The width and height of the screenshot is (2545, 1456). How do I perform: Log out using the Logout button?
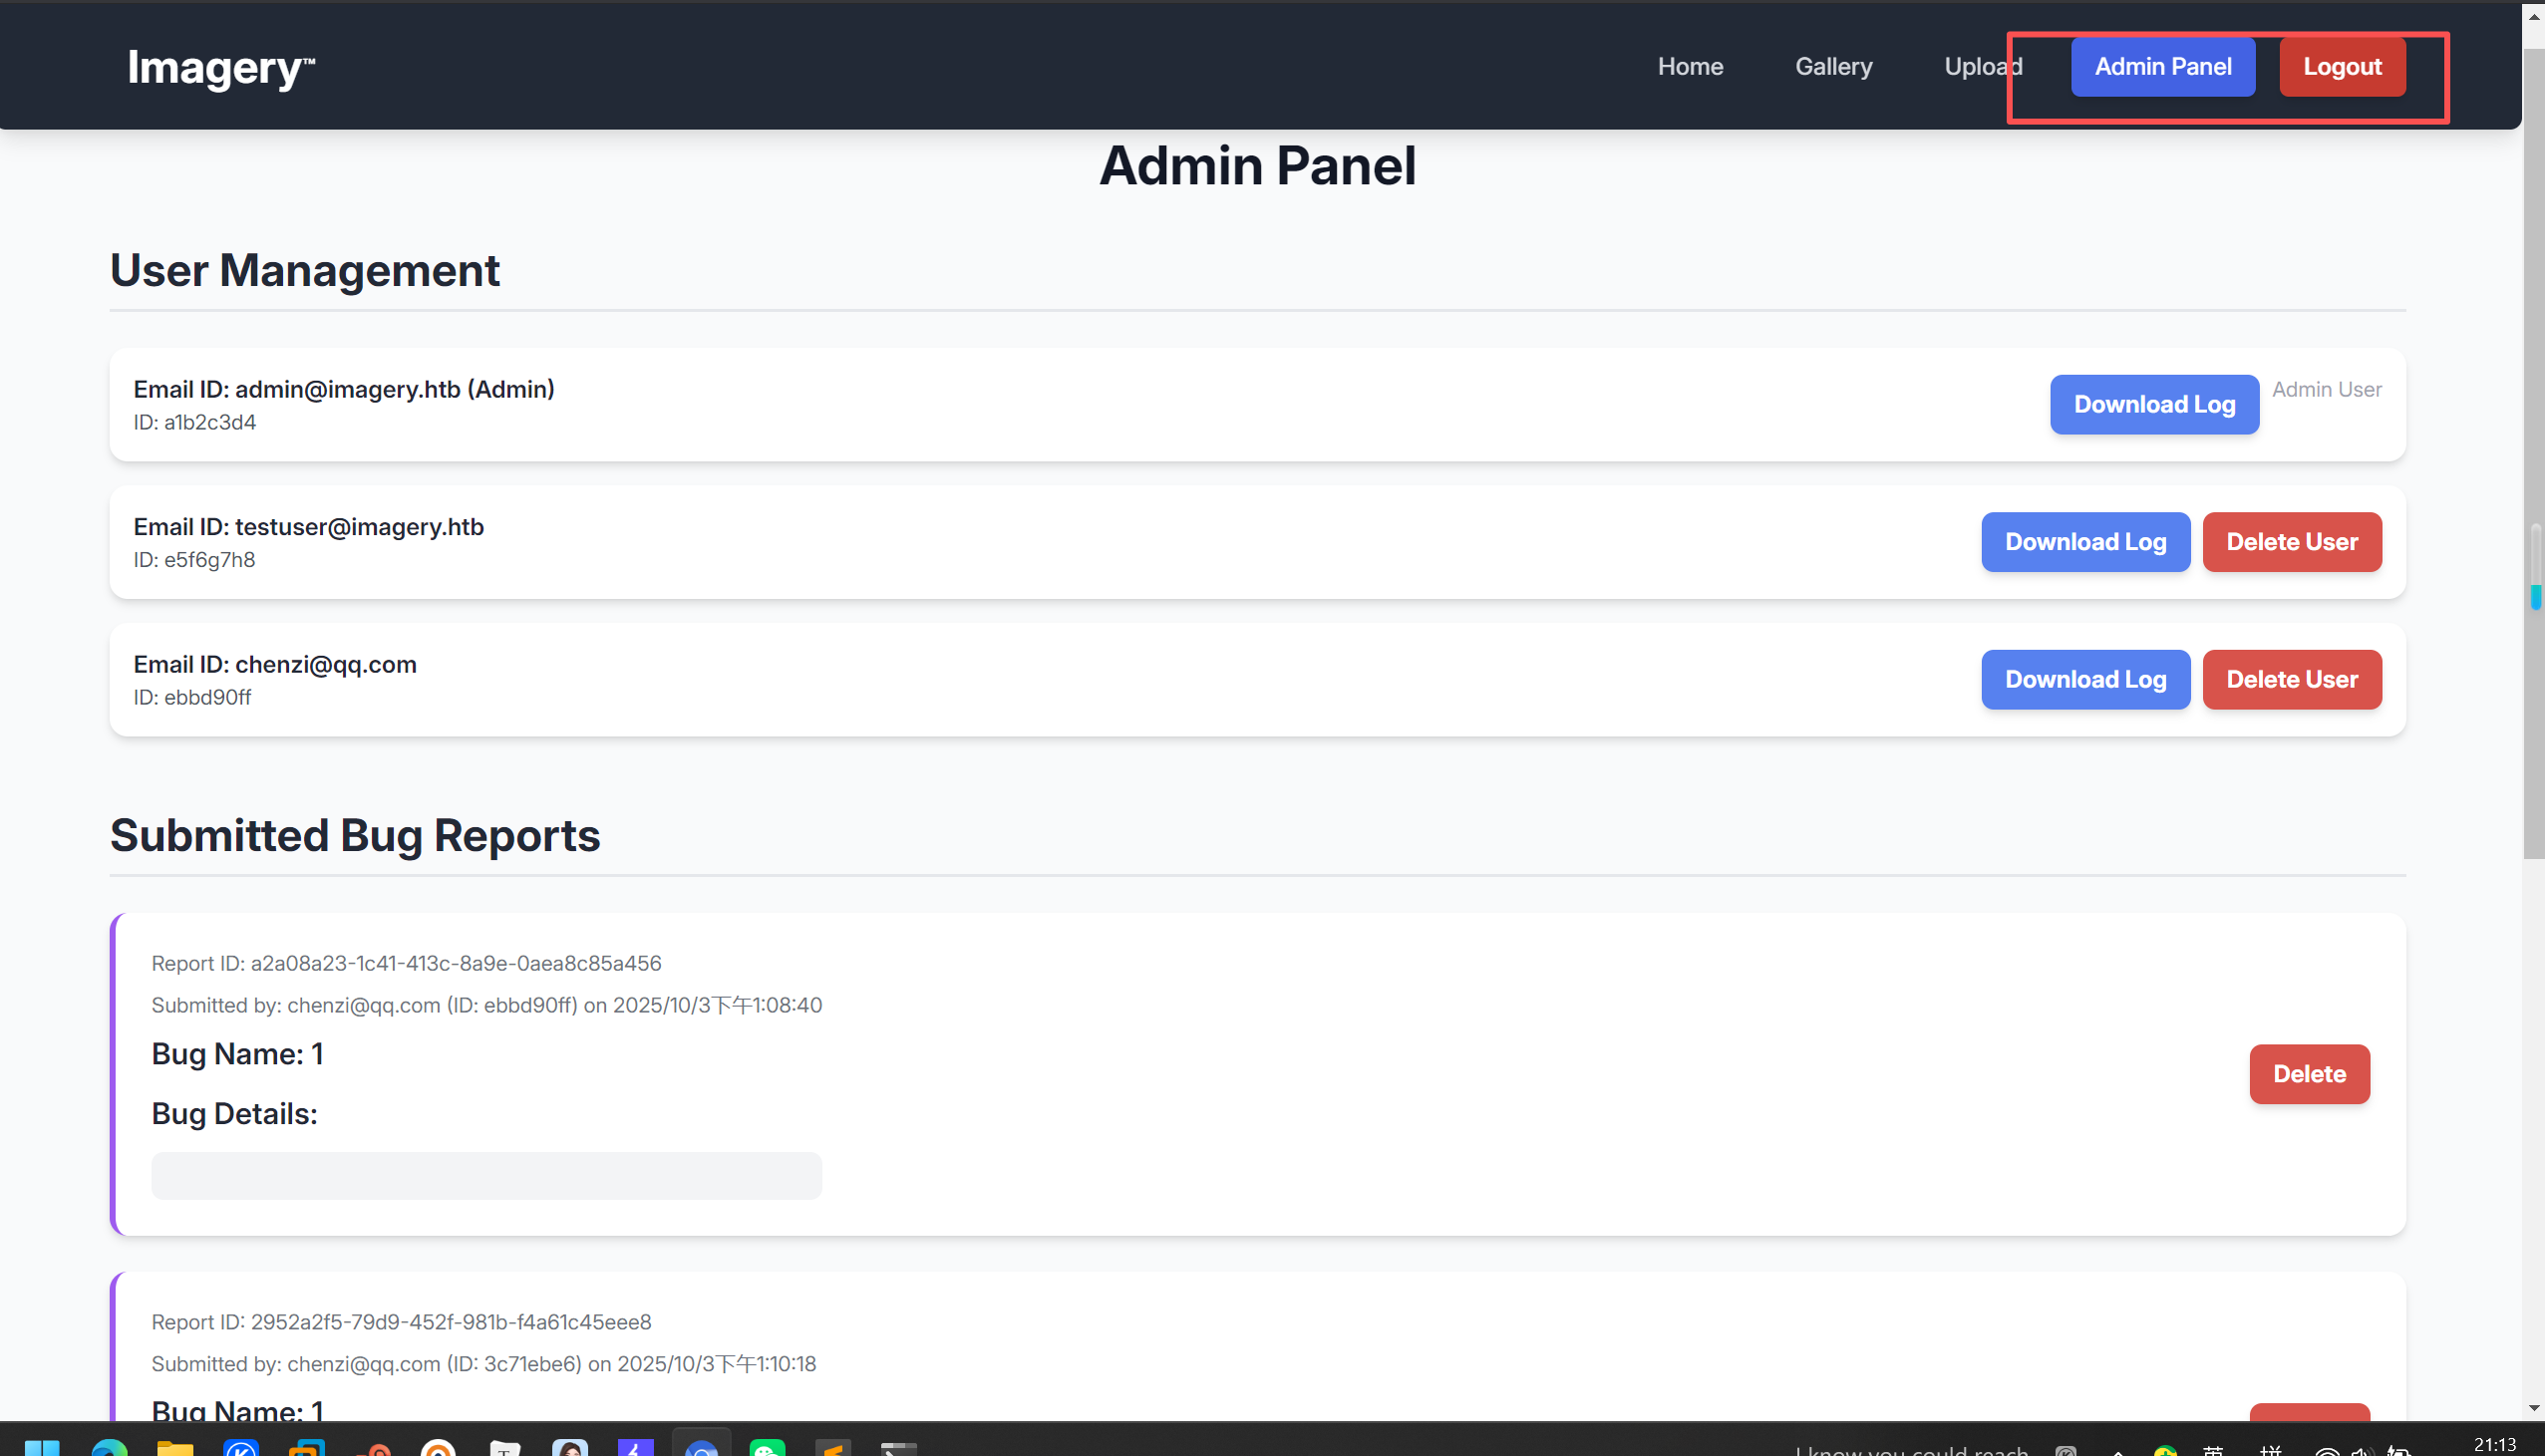(x=2341, y=67)
